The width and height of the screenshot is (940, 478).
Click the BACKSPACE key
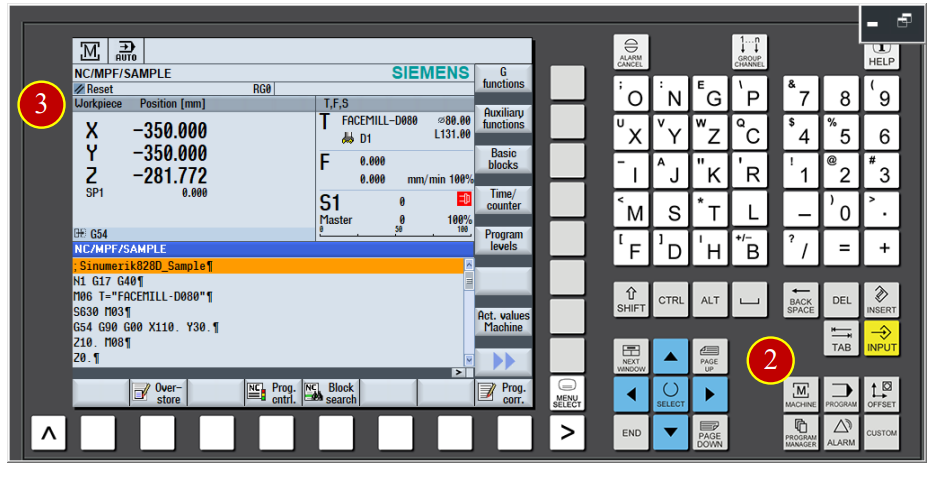click(801, 300)
